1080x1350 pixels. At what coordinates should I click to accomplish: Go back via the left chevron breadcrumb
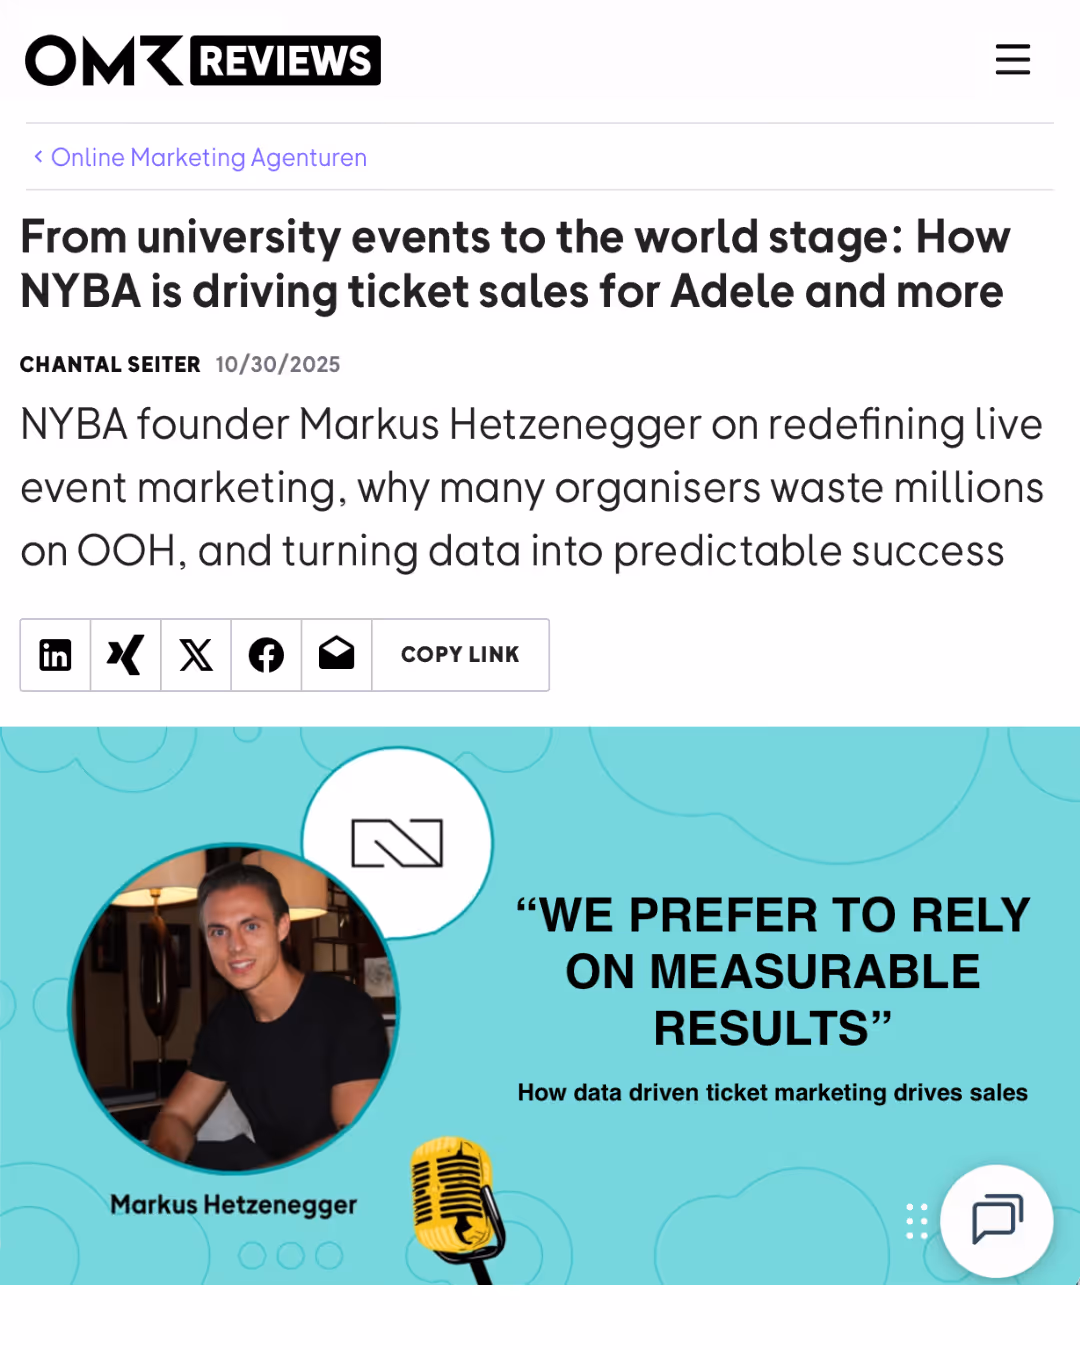coord(38,156)
